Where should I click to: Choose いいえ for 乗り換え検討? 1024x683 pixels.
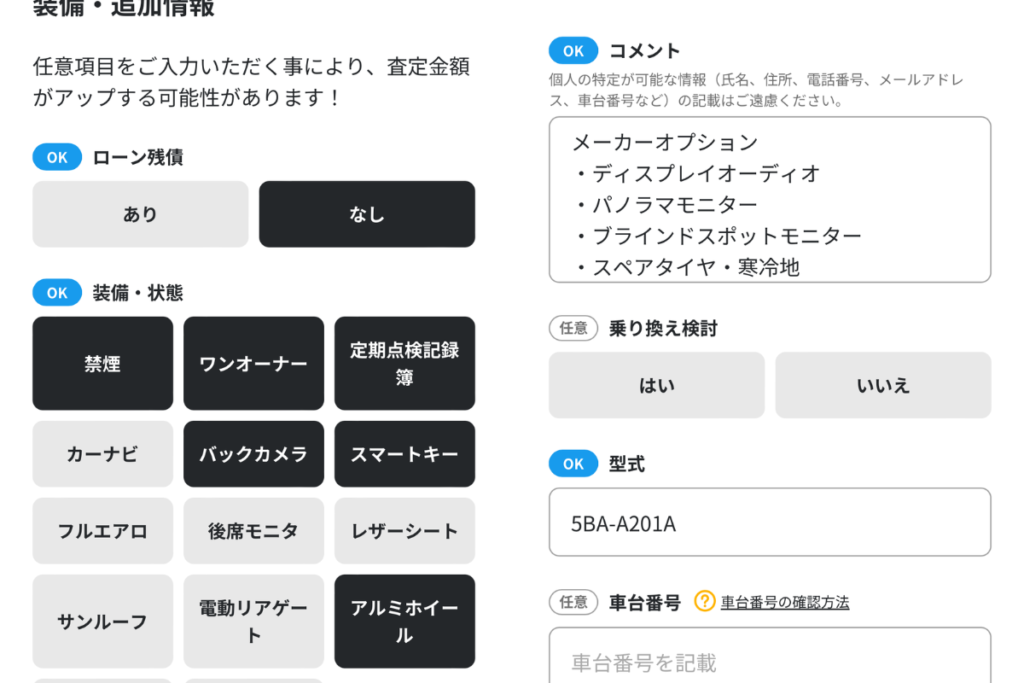[883, 385]
